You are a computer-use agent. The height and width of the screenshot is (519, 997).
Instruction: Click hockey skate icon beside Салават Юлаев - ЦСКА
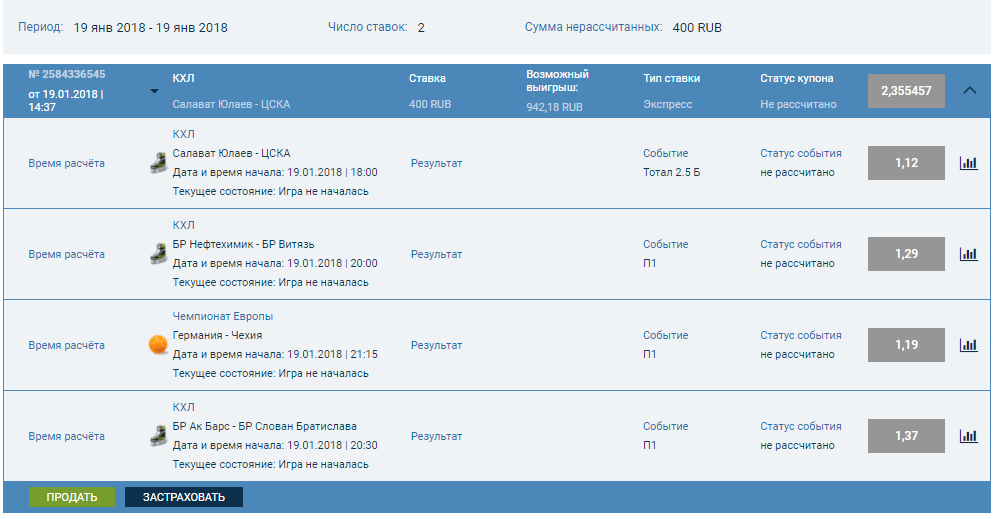(158, 163)
